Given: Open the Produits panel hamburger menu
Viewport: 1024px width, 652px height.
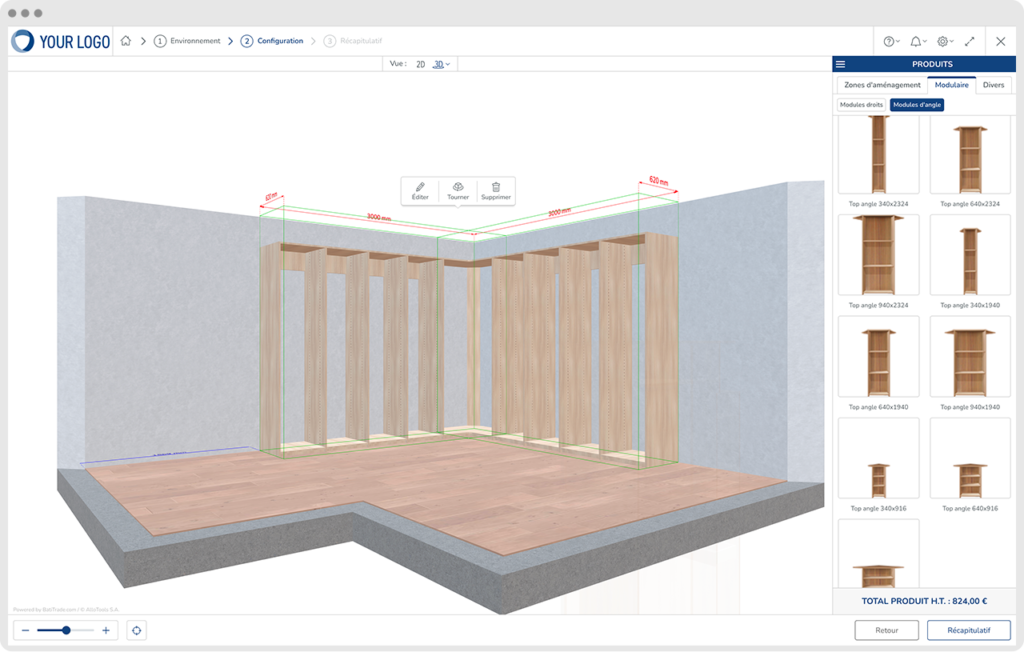Looking at the screenshot, I should click(841, 64).
